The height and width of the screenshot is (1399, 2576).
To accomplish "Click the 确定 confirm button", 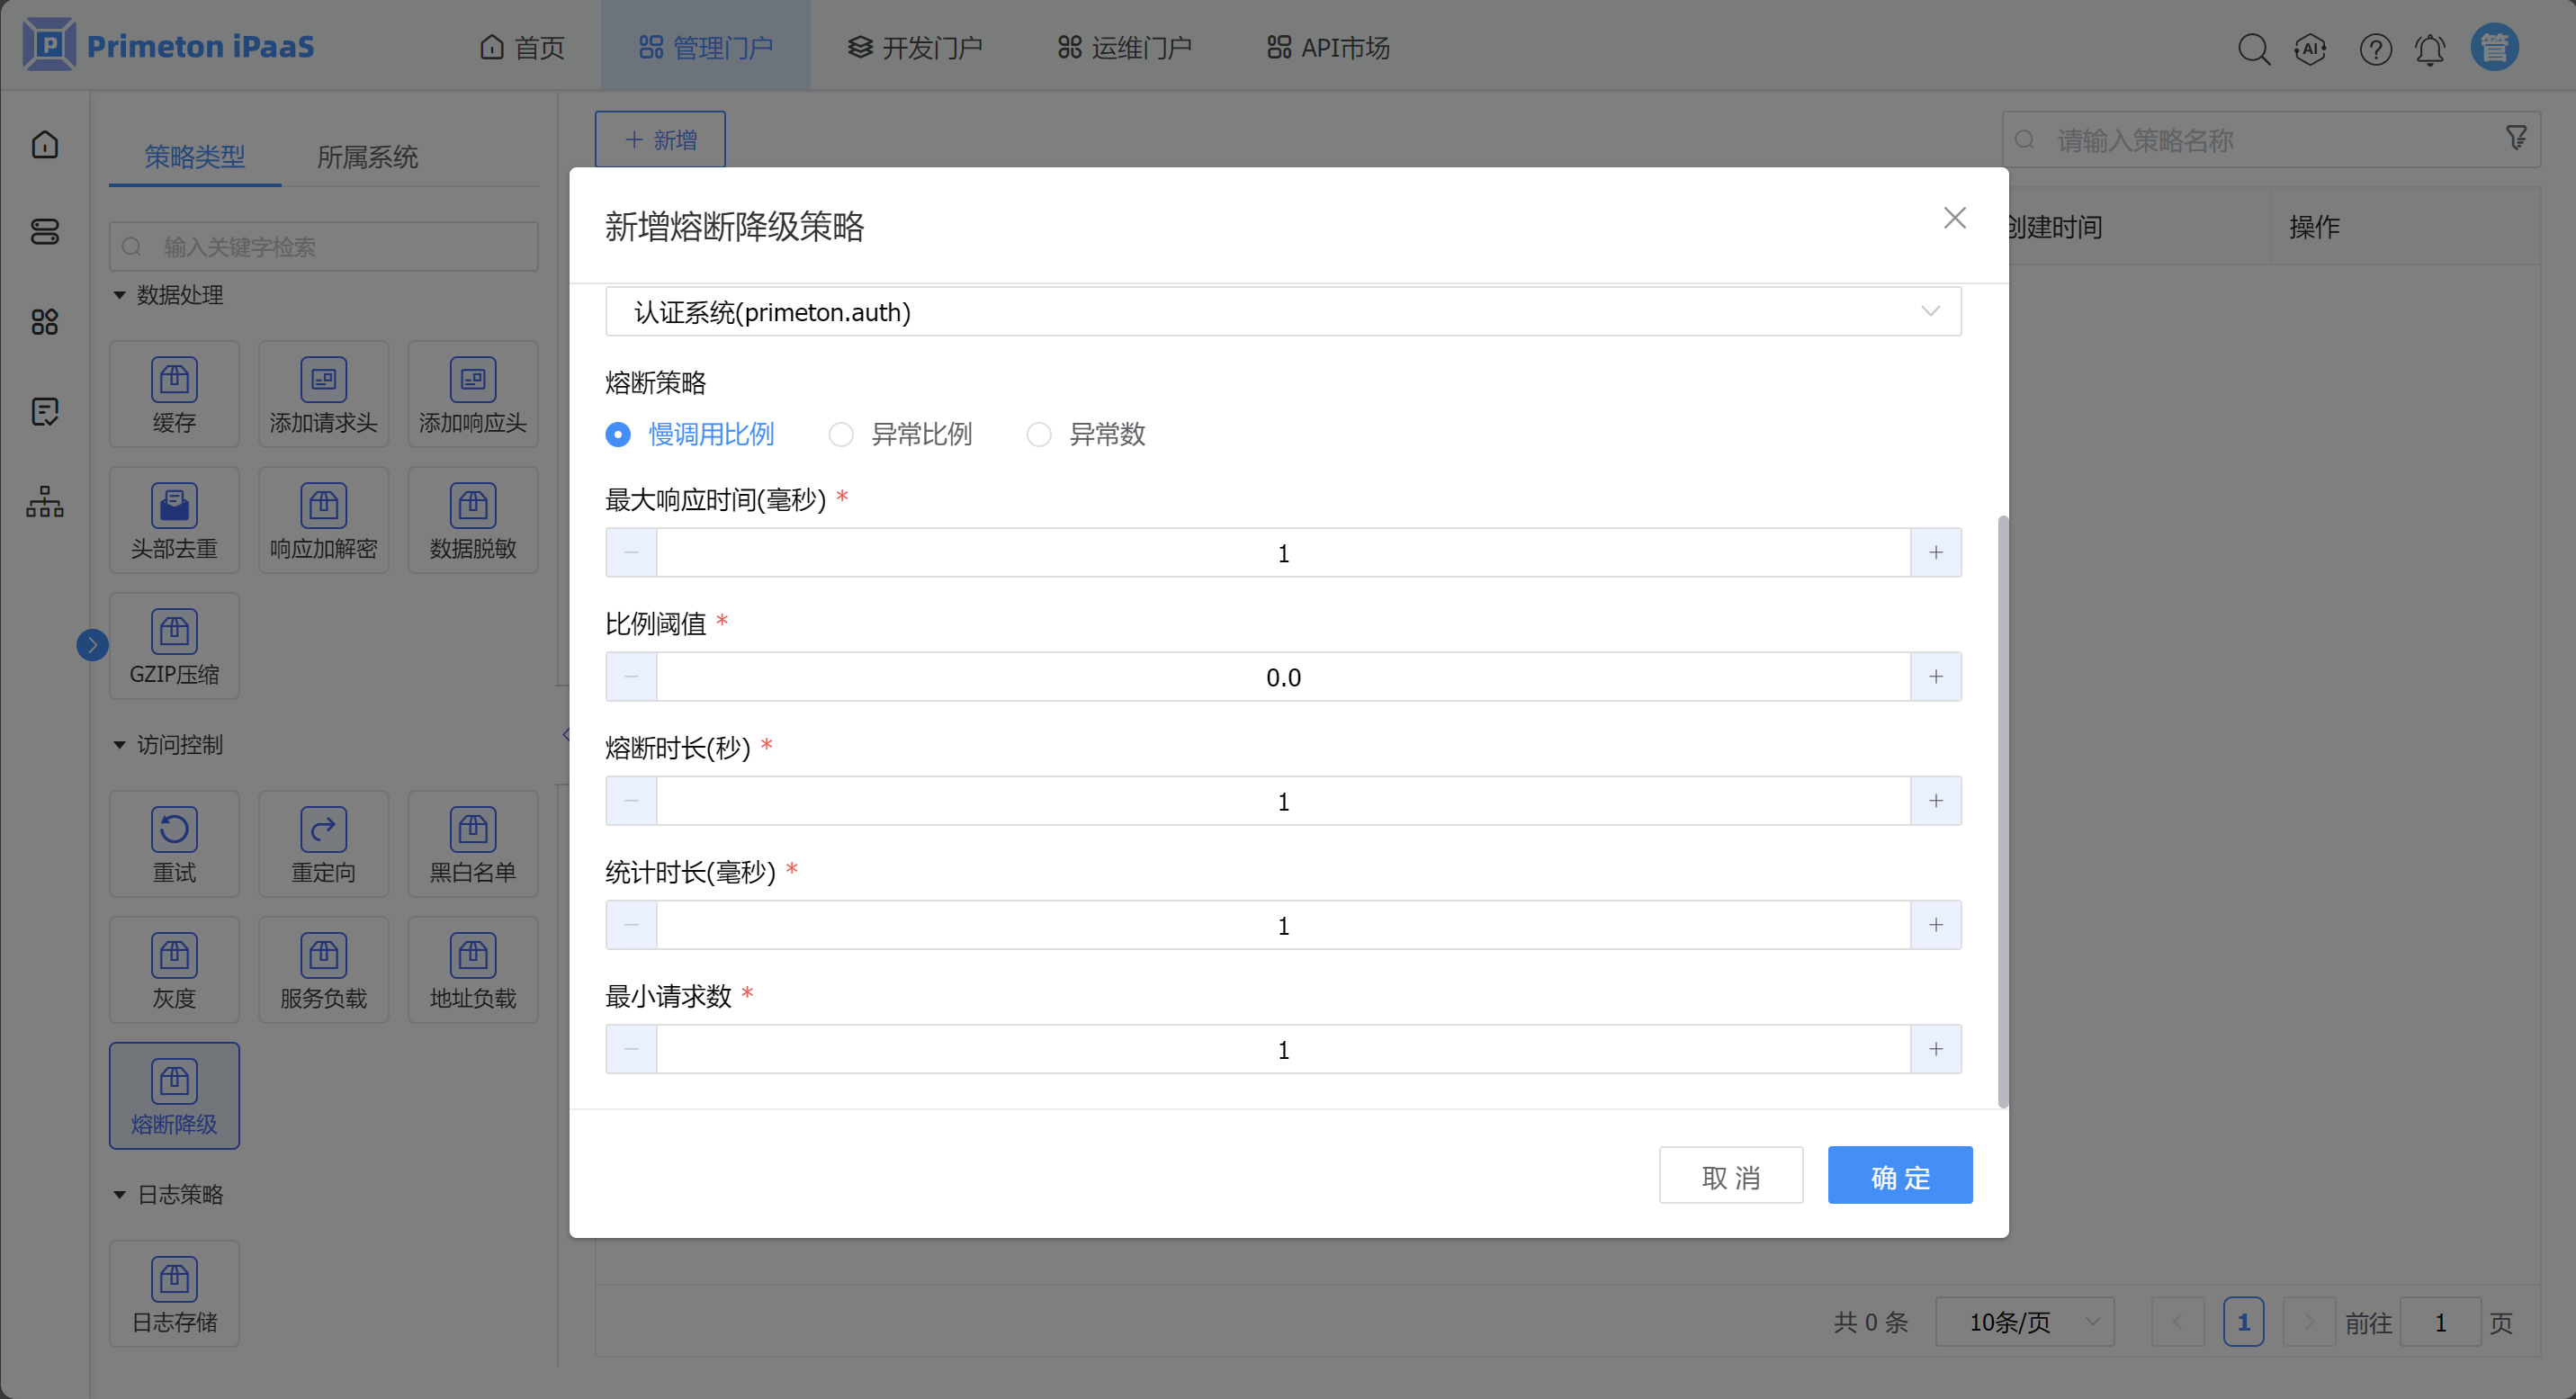I will (x=1899, y=1176).
